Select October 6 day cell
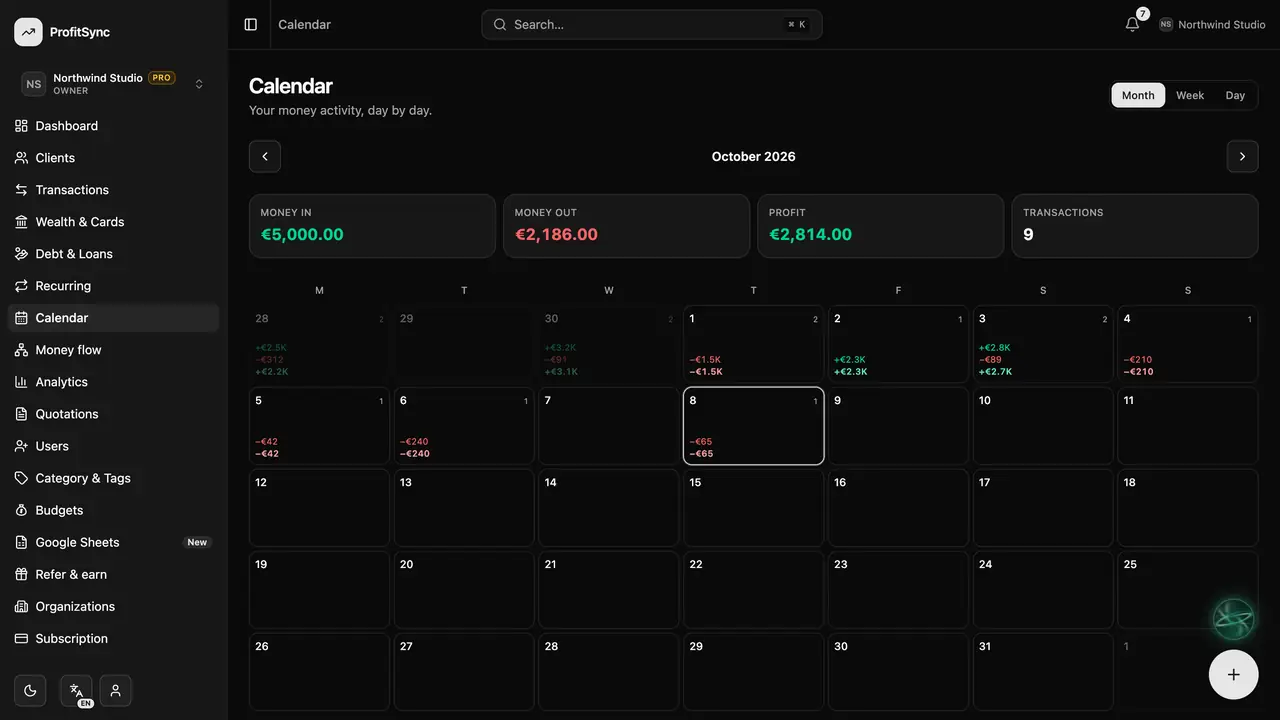Image resolution: width=1280 pixels, height=720 pixels. [x=464, y=426]
